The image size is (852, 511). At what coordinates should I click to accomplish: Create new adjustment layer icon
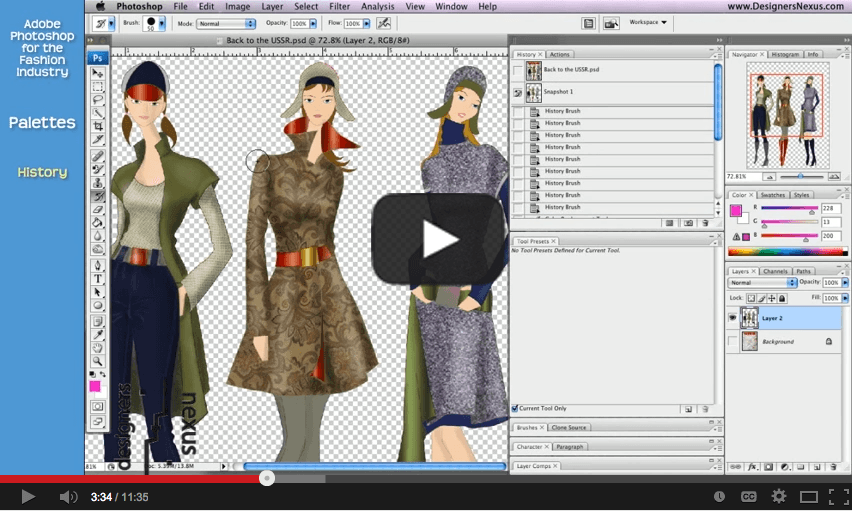(785, 467)
